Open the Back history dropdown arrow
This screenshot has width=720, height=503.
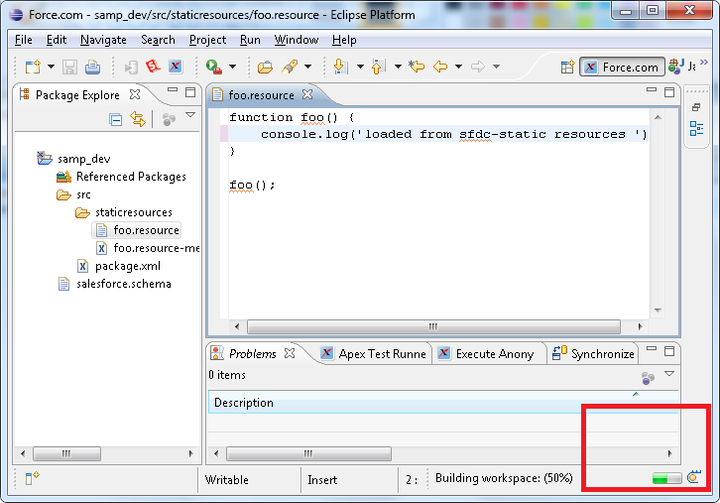point(458,67)
